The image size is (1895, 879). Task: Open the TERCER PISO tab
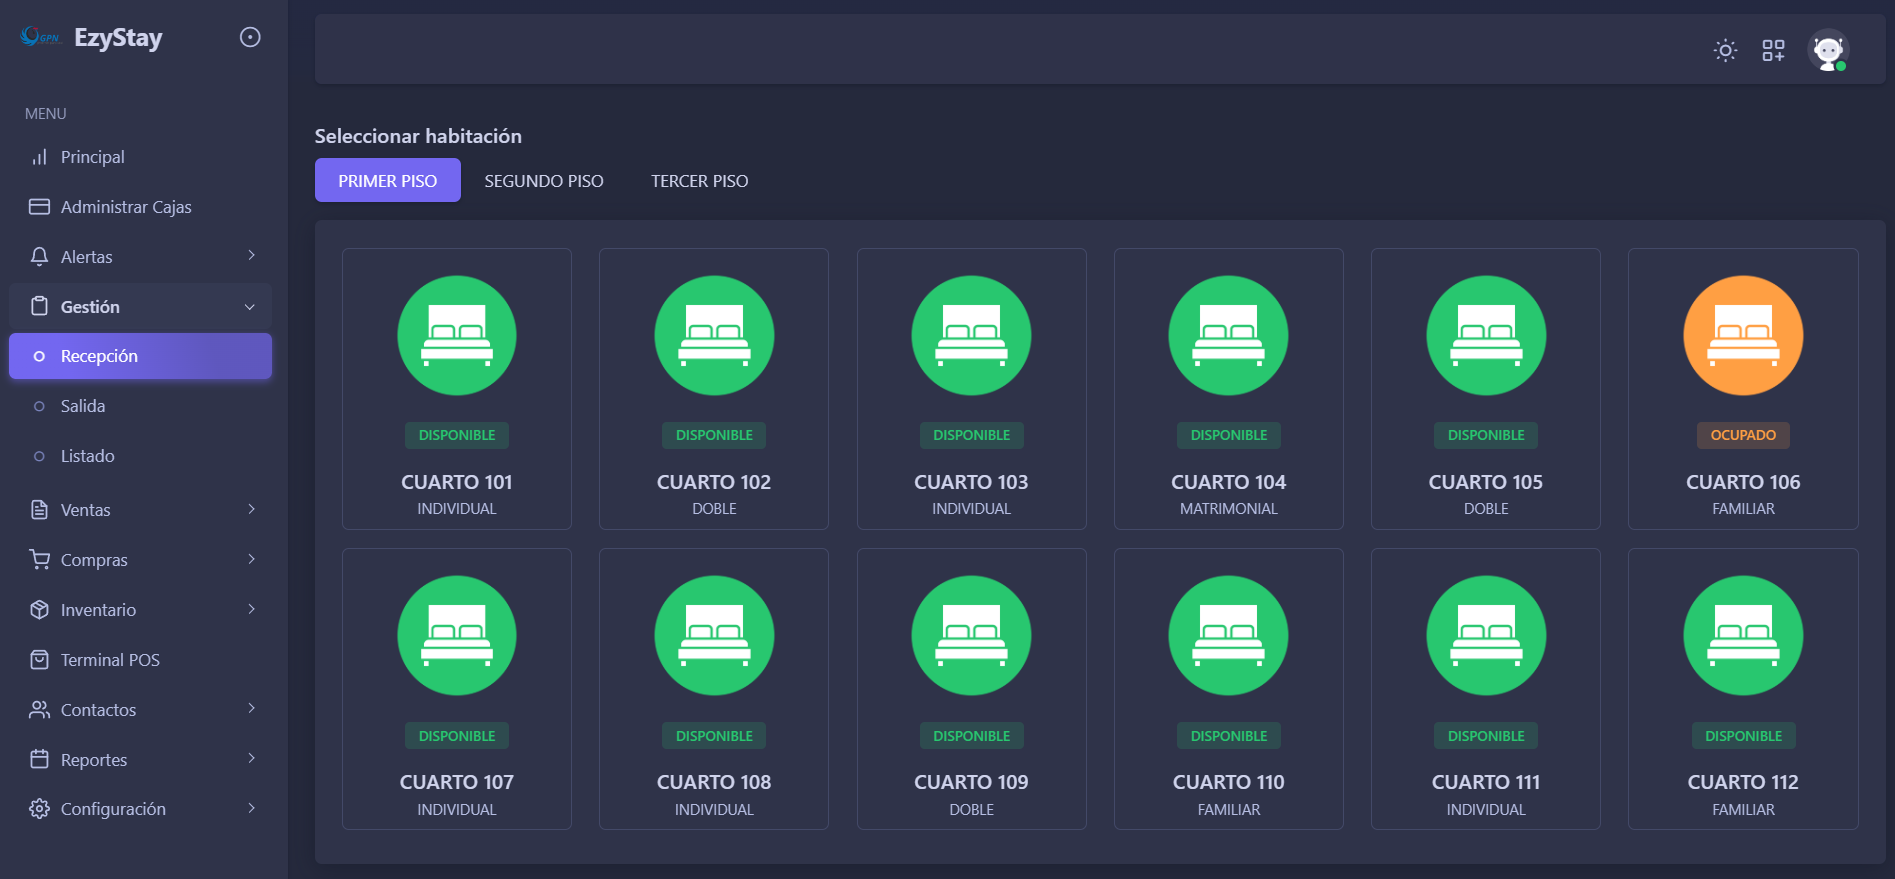[x=699, y=181]
